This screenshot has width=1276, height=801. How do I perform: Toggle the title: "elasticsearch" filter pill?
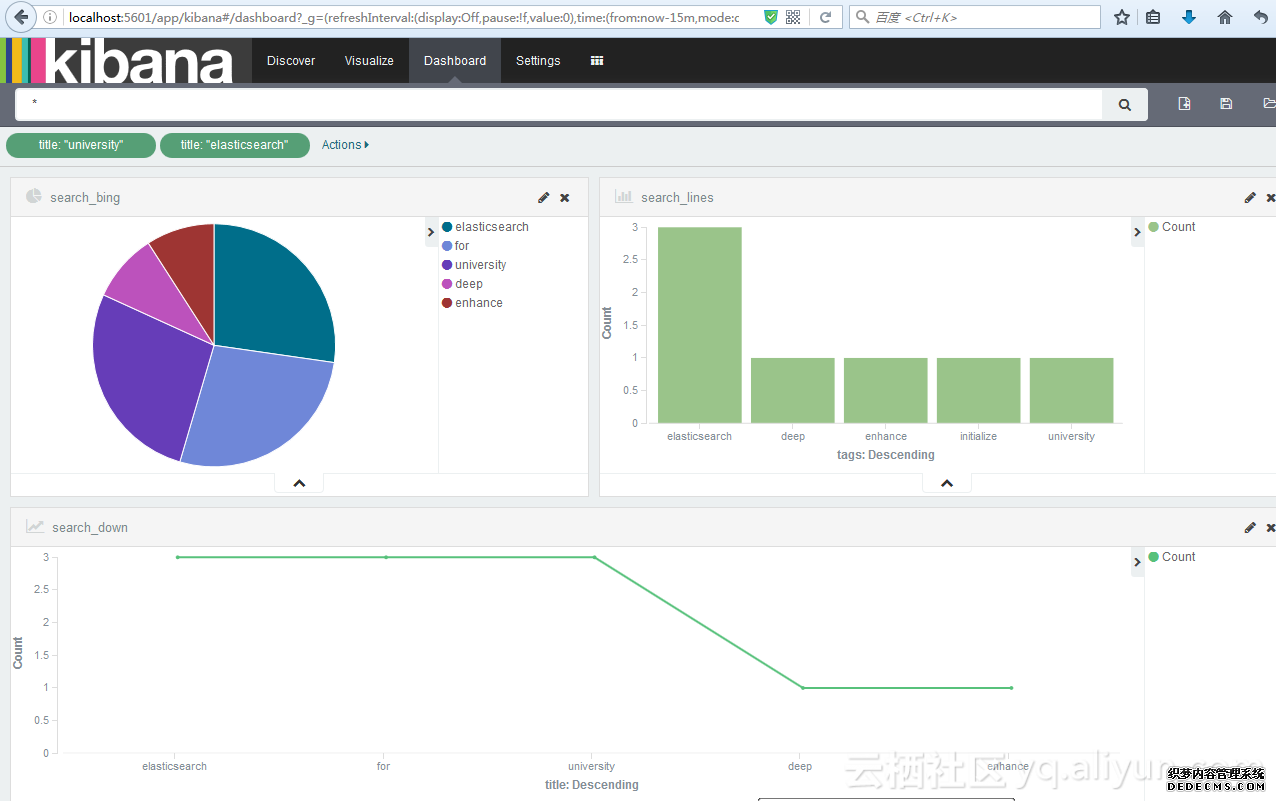tap(234, 145)
